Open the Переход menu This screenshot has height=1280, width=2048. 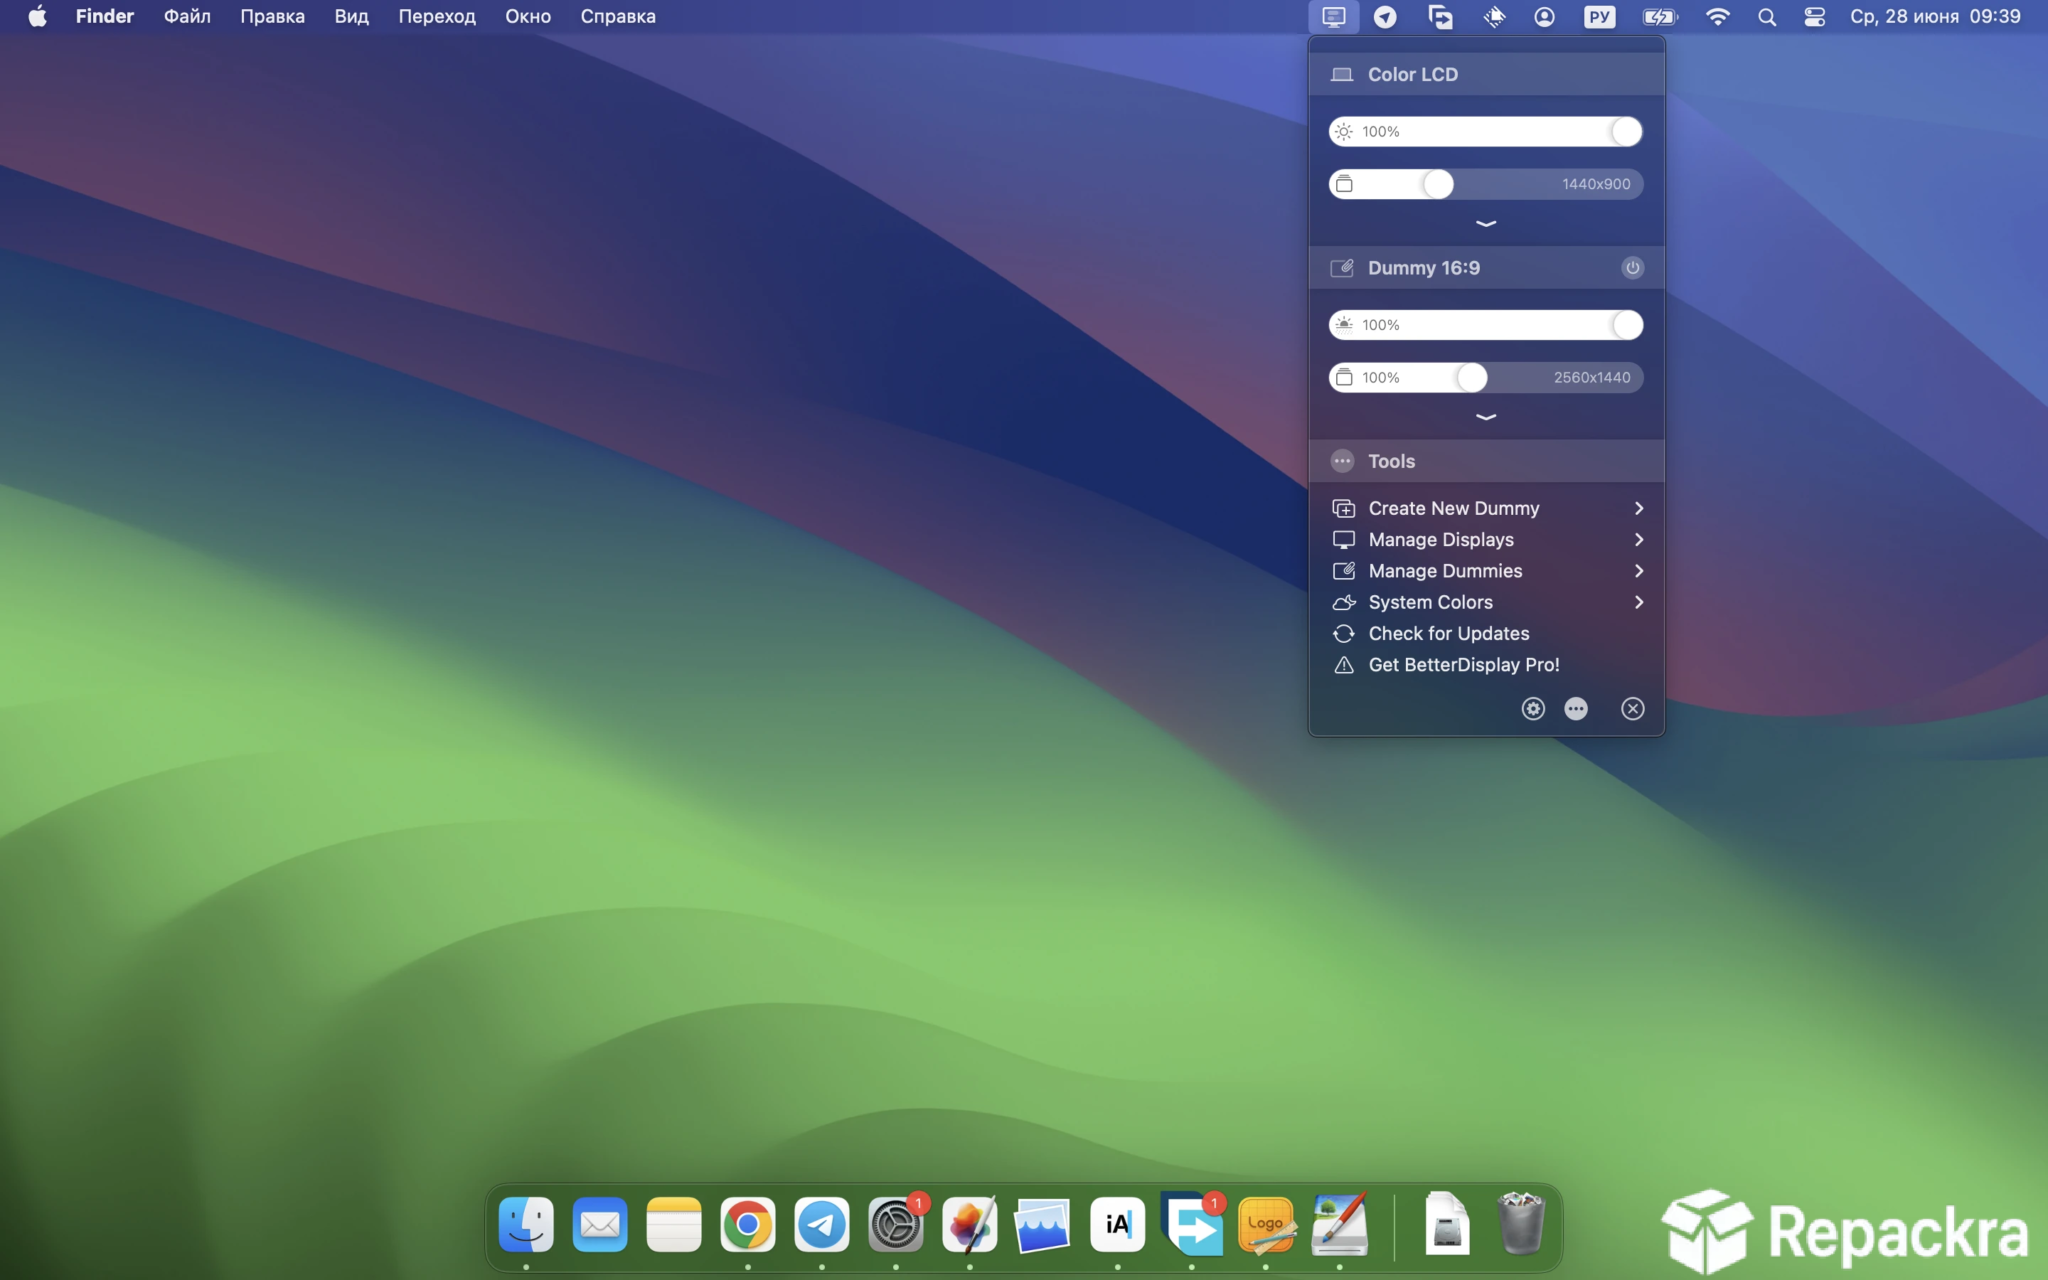coord(437,17)
